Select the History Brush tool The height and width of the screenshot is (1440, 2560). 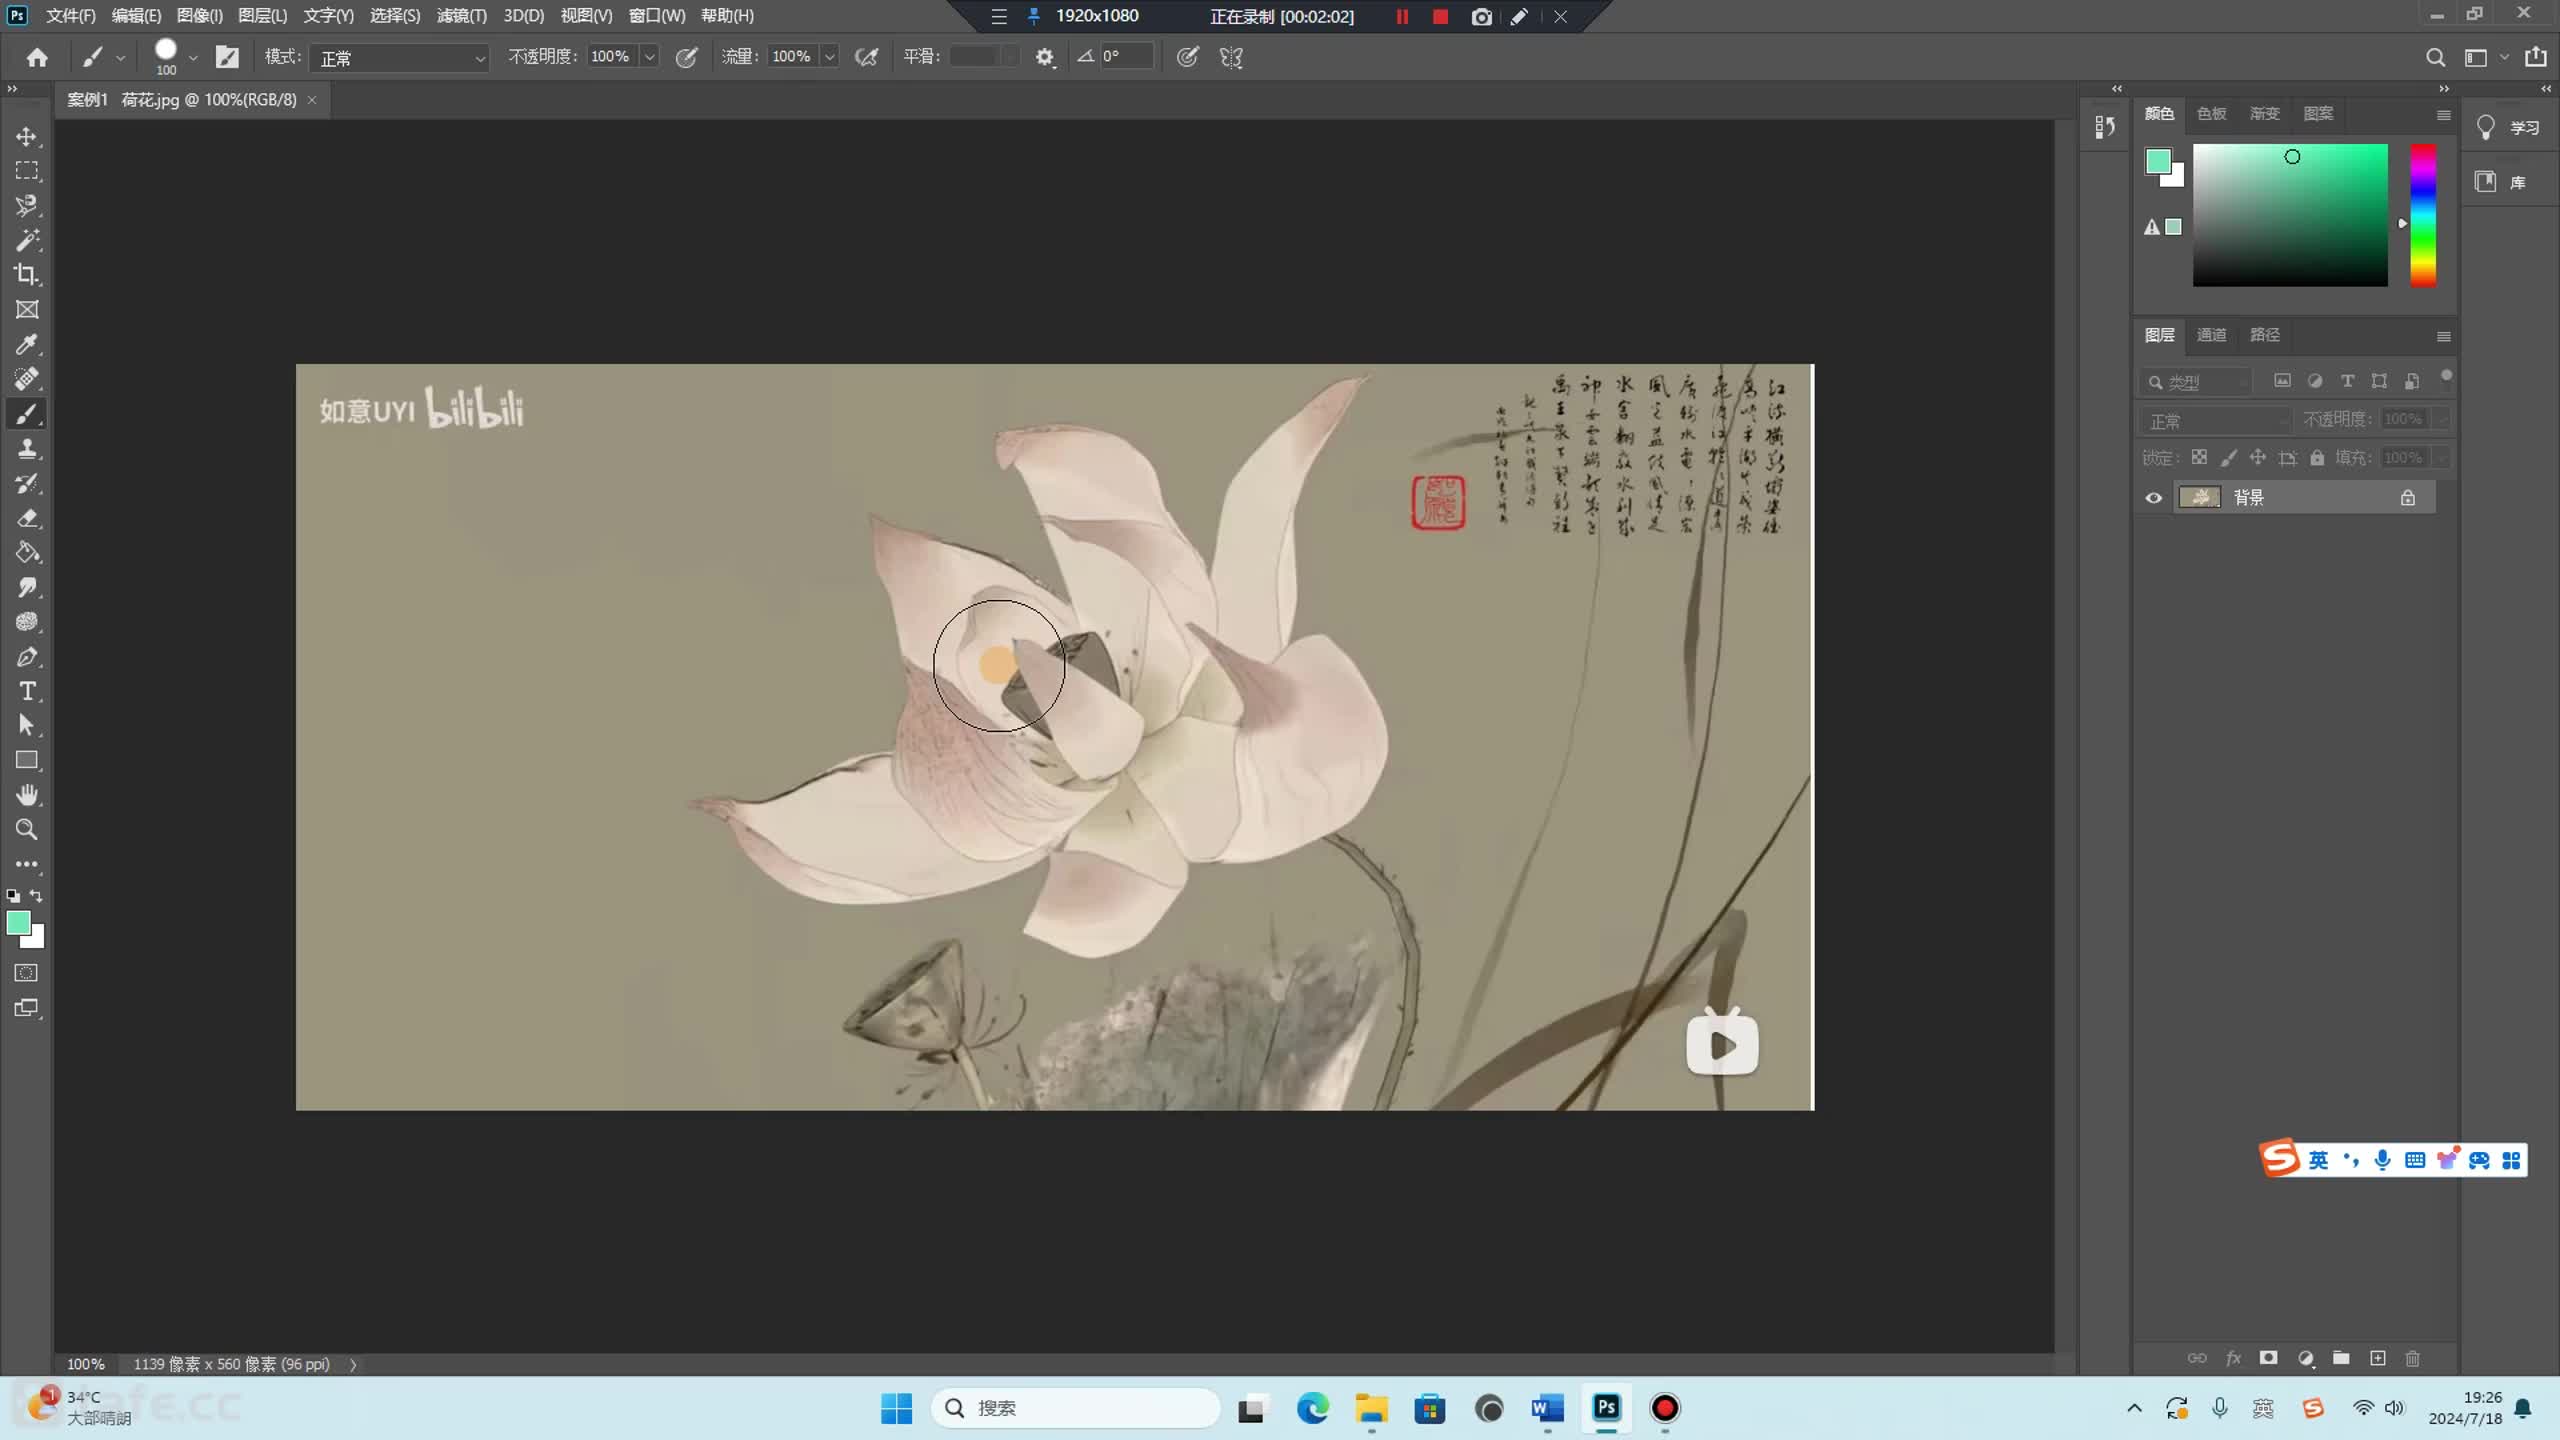click(27, 484)
